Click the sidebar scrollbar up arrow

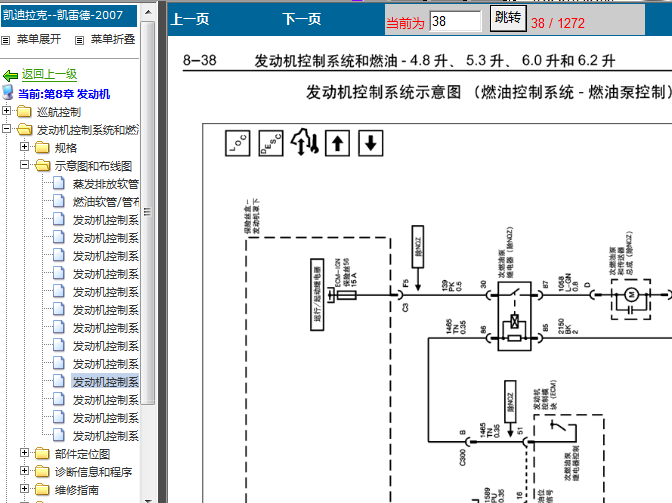(x=148, y=12)
